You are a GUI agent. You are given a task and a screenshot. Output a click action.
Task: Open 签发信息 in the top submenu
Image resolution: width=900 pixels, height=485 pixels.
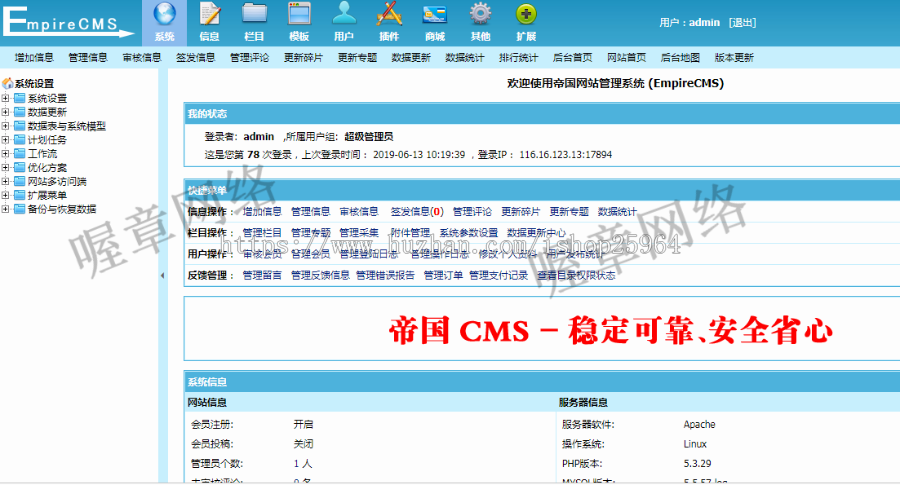coord(195,57)
